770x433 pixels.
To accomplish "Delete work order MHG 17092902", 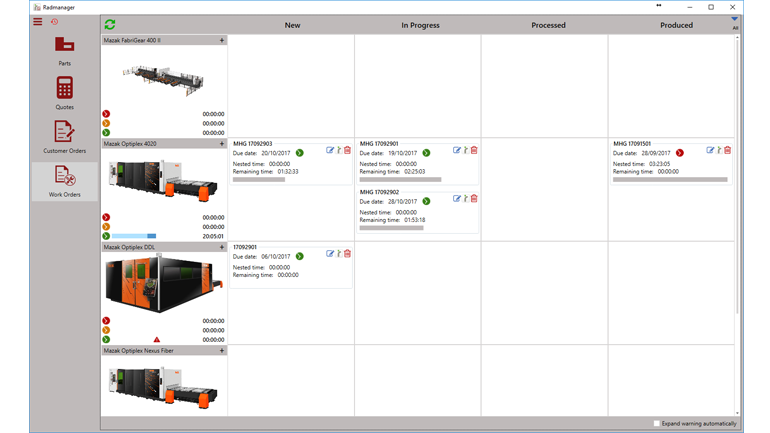I will click(474, 199).
